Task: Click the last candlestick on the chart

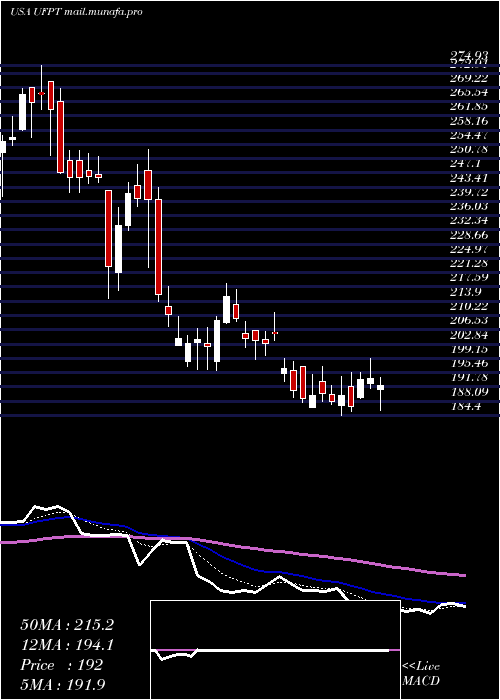Action: pyautogui.click(x=380, y=394)
